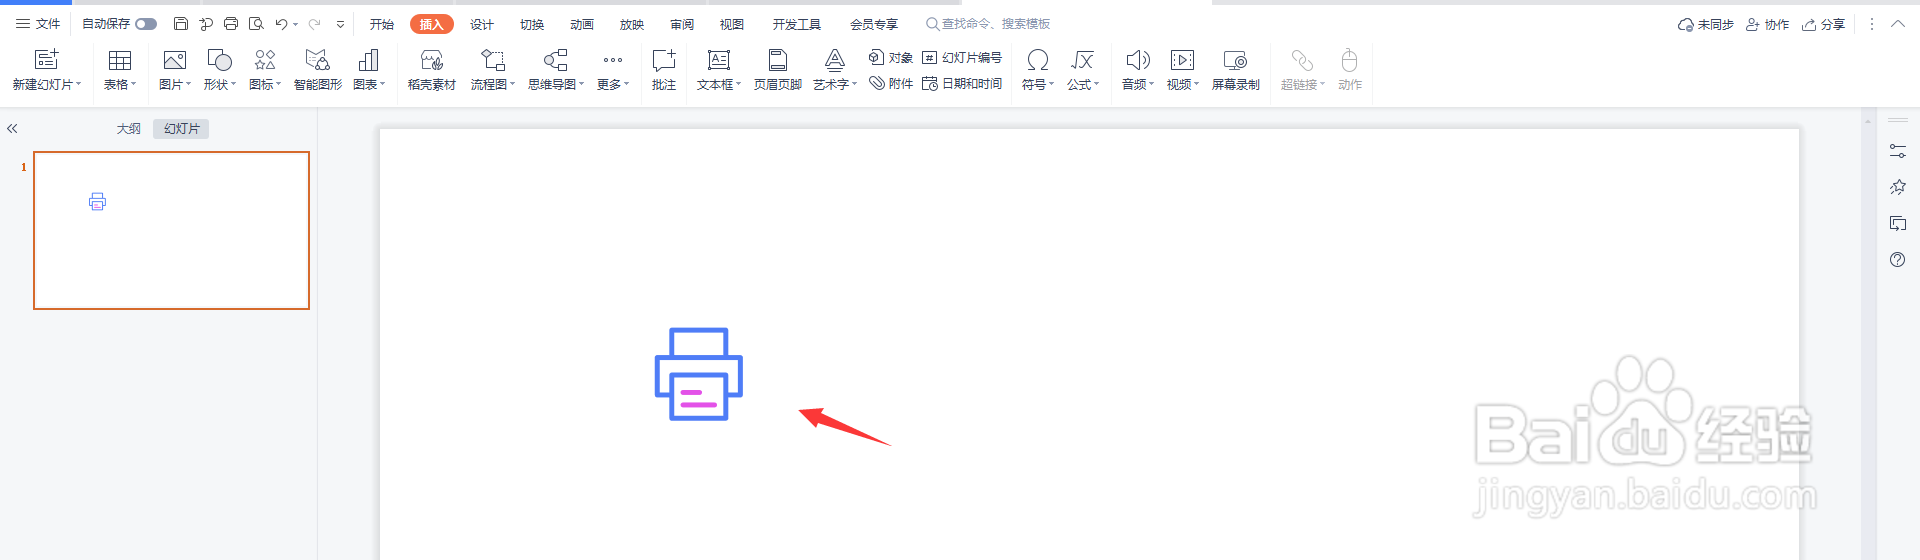The height and width of the screenshot is (560, 1920).
Task: Click the 分享 share button
Action: pos(1823,24)
